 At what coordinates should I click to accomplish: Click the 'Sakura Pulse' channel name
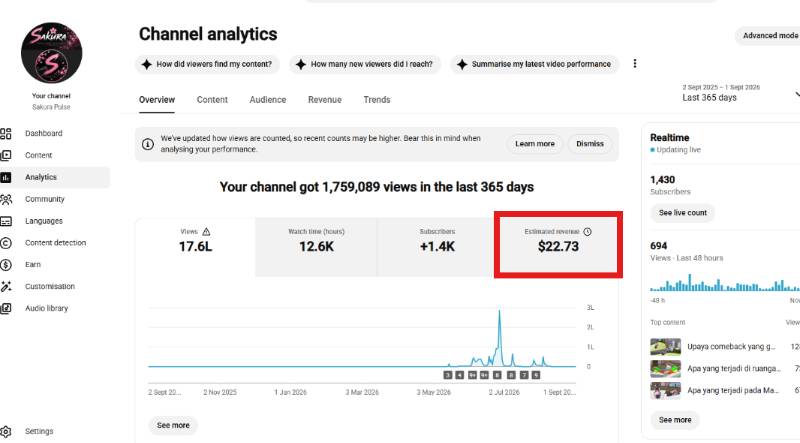(x=51, y=107)
